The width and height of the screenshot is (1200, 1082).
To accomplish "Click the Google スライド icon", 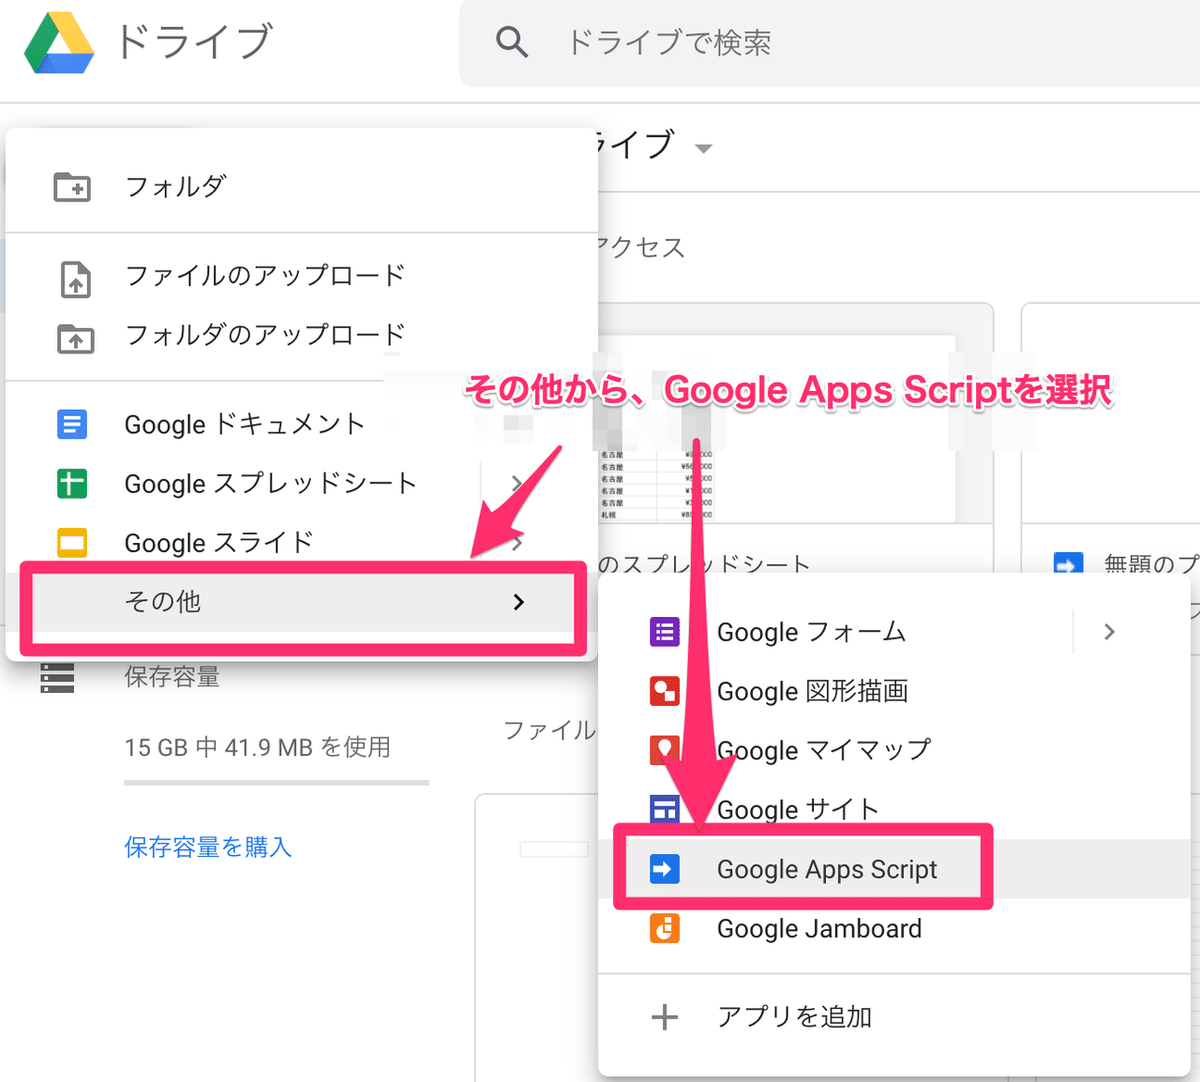I will point(72,543).
